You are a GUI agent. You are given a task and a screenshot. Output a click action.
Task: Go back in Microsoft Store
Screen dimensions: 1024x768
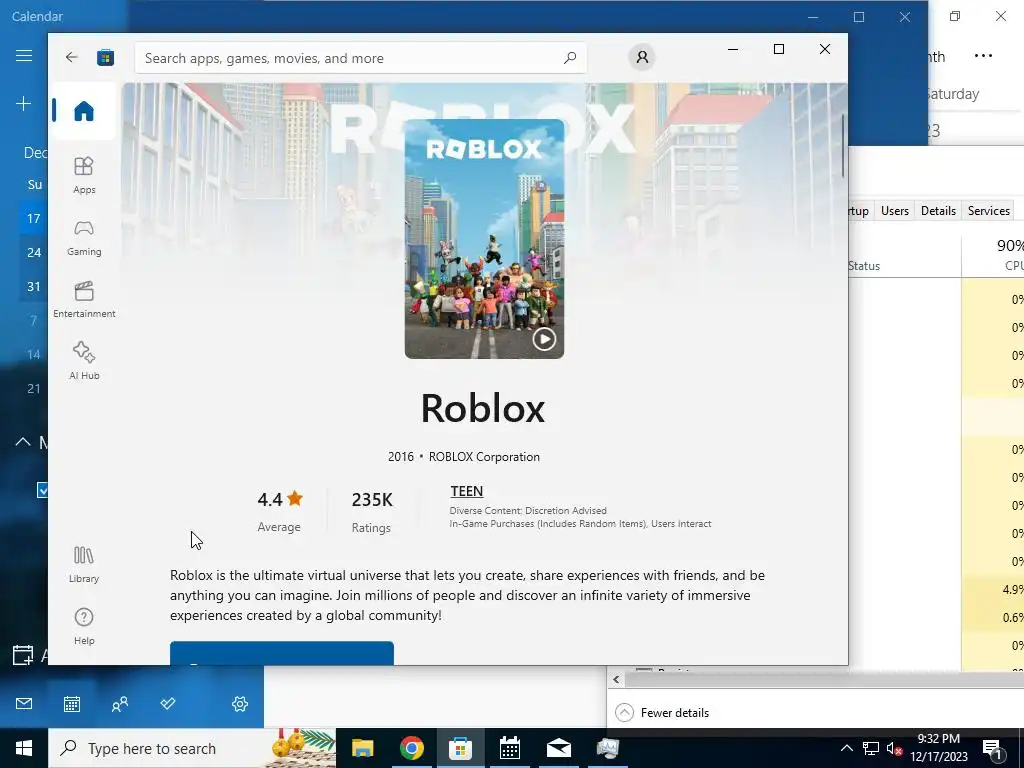pyautogui.click(x=72, y=57)
